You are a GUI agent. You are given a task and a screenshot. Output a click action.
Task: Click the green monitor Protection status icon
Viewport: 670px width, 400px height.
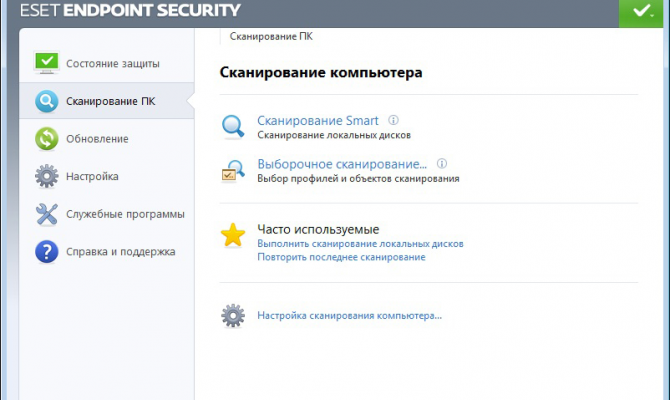coord(47,63)
